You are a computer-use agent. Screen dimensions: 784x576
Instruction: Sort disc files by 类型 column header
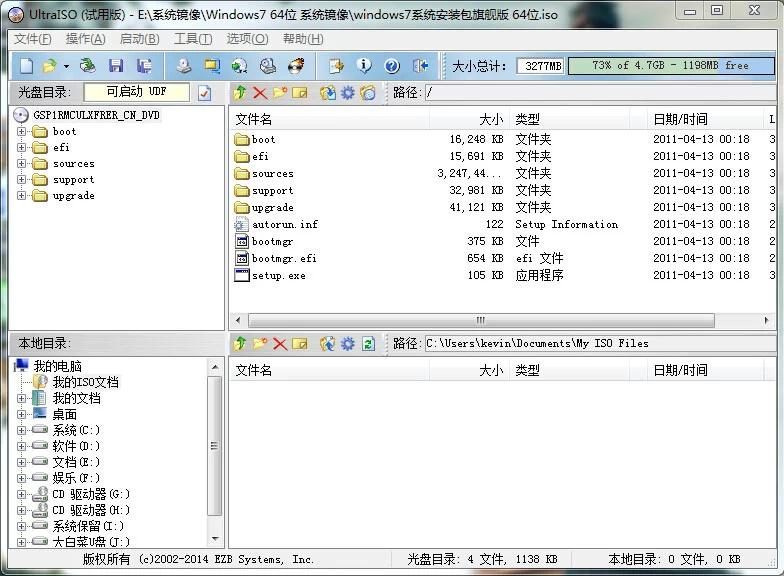[570, 119]
